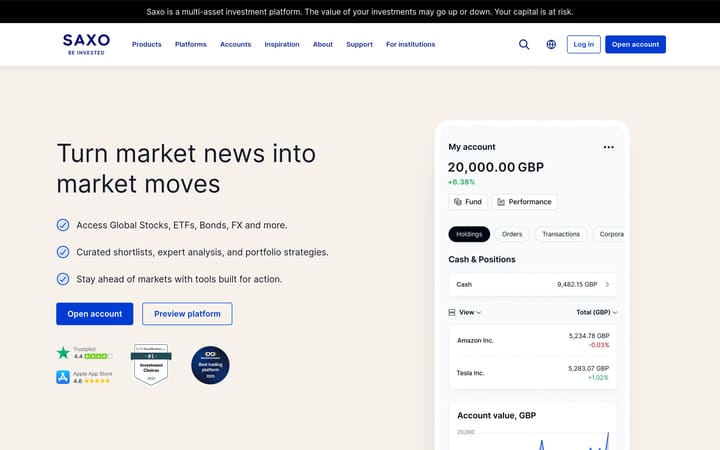Click the SAXO Be Invested logo
Image resolution: width=720 pixels, height=450 pixels.
86,44
